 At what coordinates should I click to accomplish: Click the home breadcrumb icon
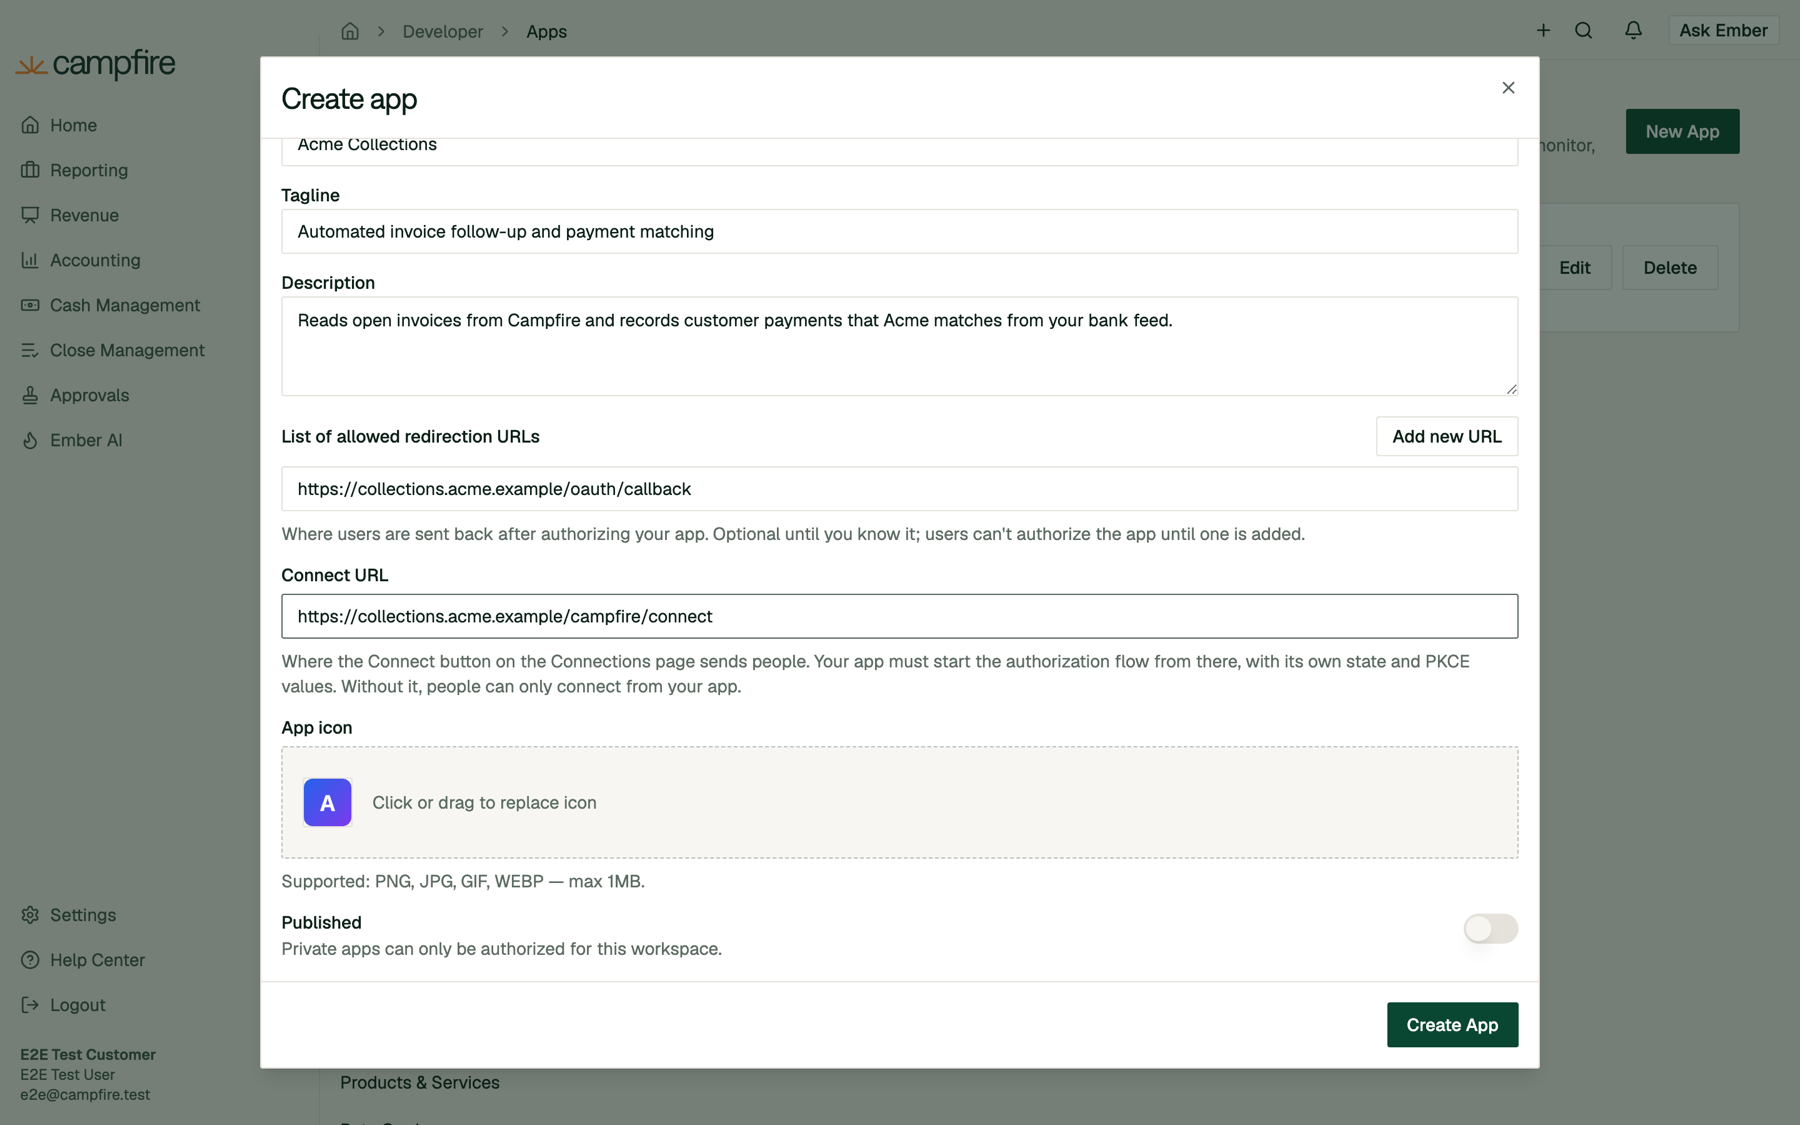(350, 31)
